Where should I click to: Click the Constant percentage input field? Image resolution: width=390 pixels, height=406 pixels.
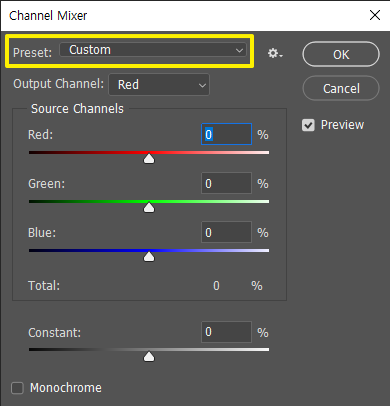(x=226, y=332)
